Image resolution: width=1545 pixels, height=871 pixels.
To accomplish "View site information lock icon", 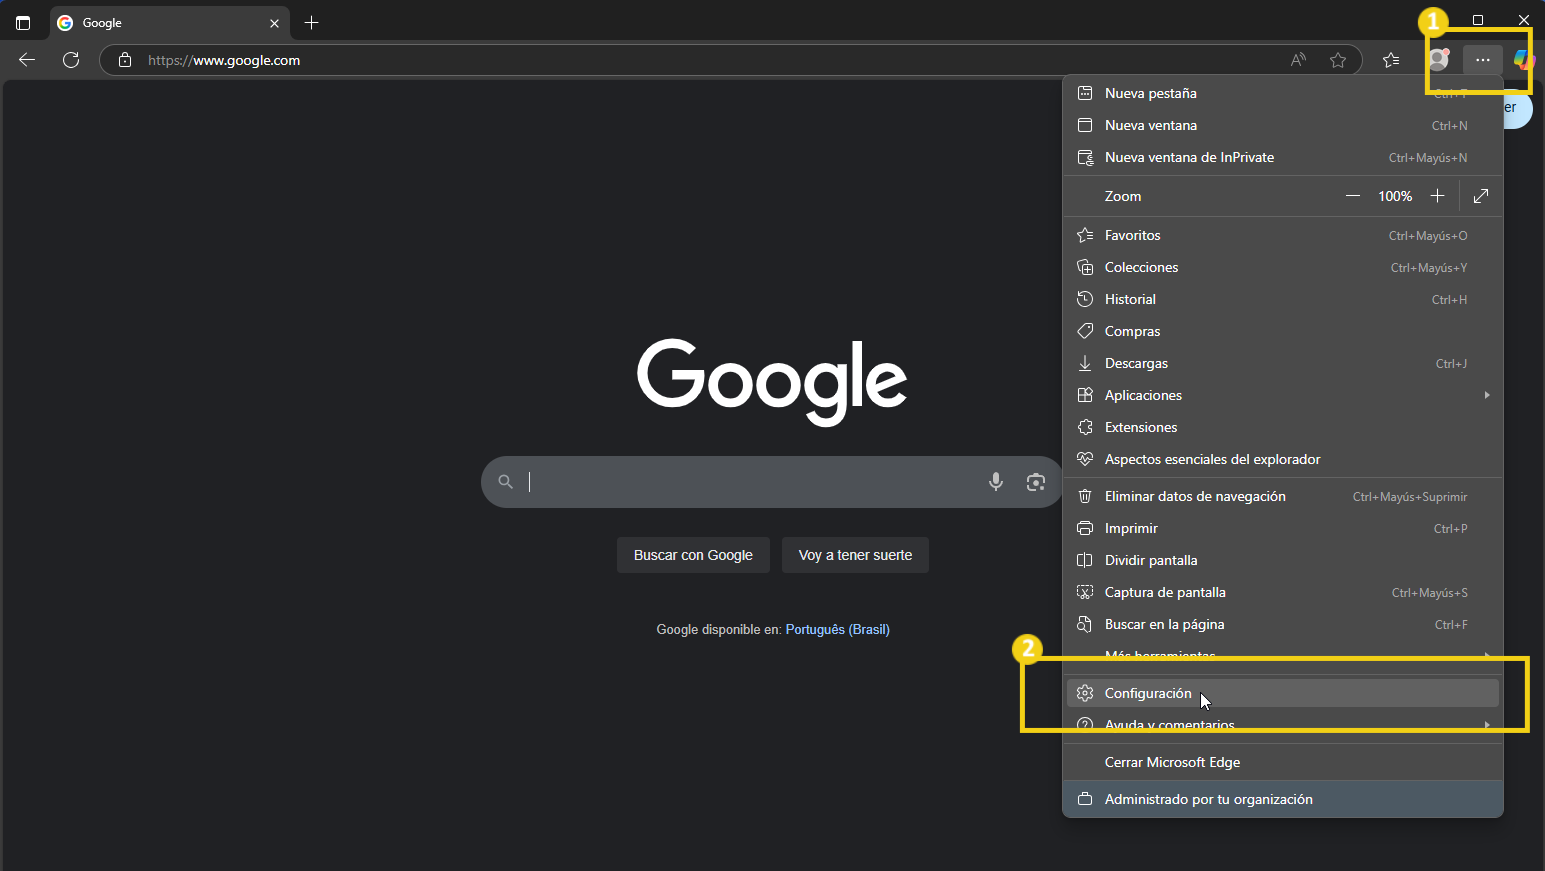I will point(125,60).
